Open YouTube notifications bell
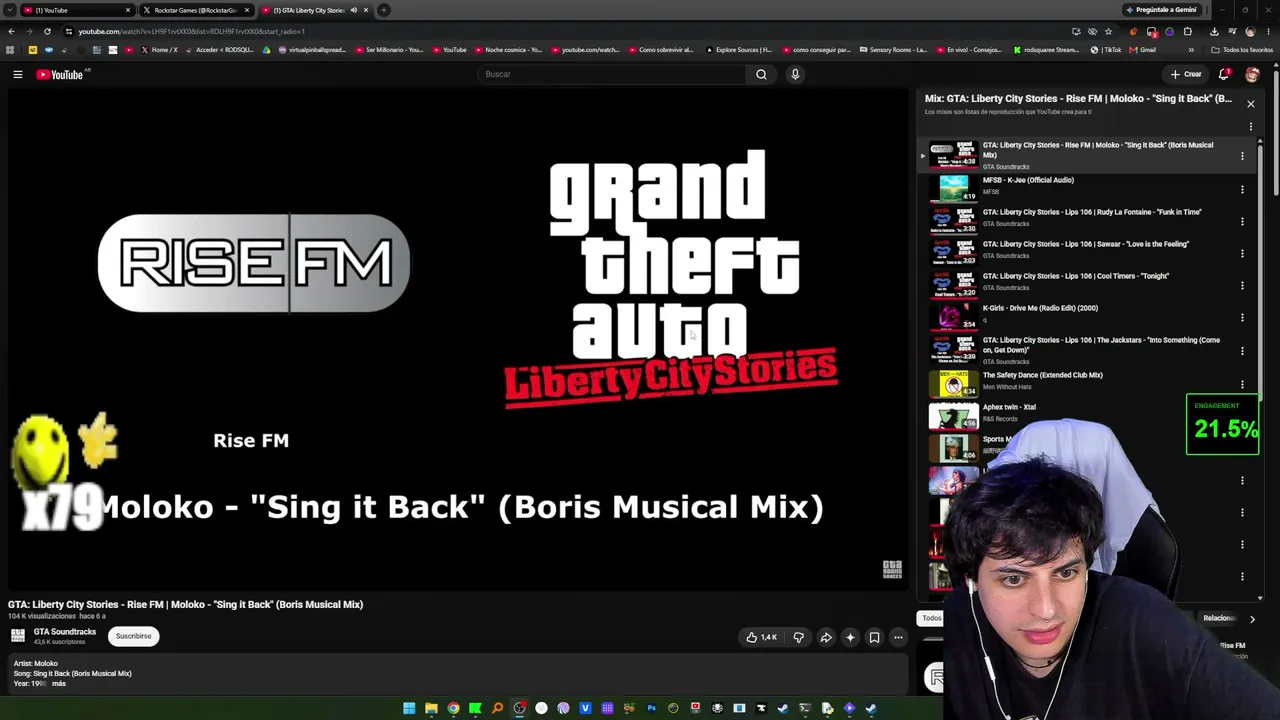1280x720 pixels. pyautogui.click(x=1224, y=74)
